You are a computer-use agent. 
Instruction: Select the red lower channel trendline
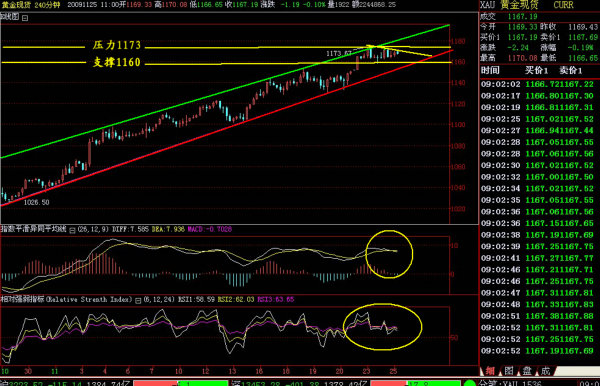[x=227, y=128]
